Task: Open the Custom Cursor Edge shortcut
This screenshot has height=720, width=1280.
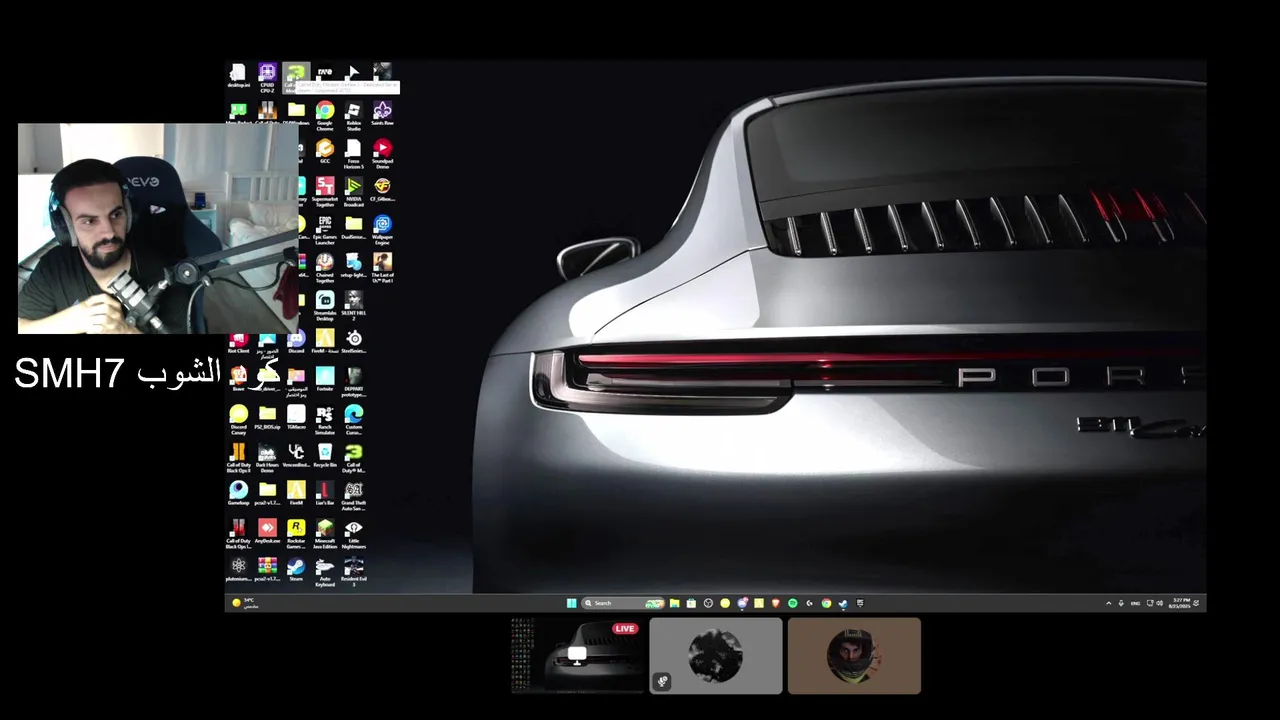Action: (353, 420)
